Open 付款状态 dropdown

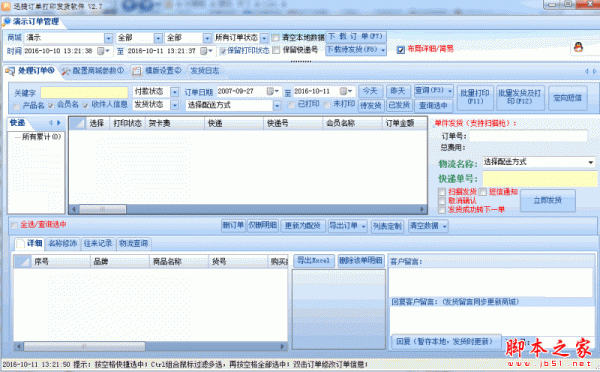point(174,92)
